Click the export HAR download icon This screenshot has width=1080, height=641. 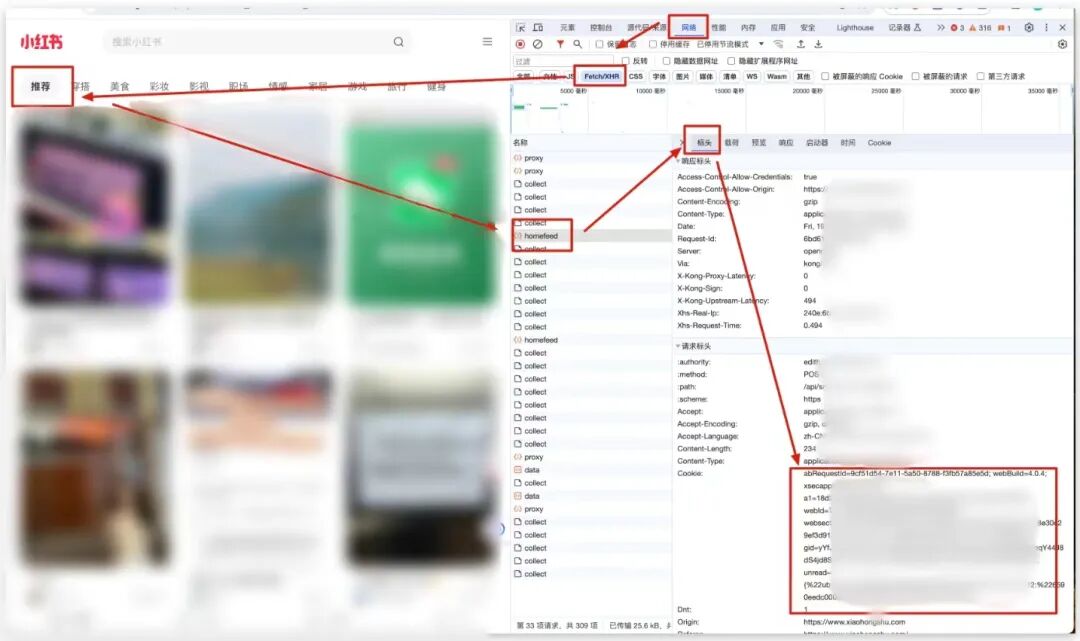click(x=818, y=44)
